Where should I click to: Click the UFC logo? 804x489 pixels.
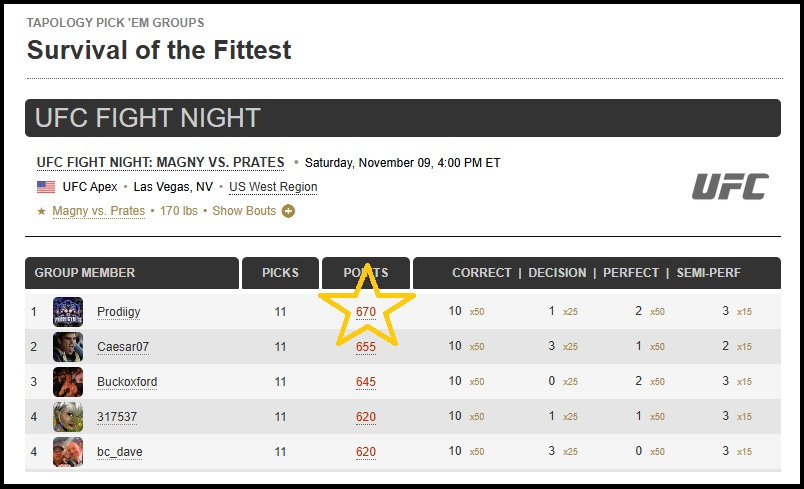click(x=730, y=187)
